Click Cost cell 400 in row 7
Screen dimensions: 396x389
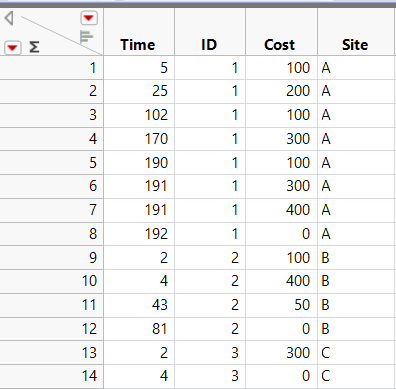(282, 210)
